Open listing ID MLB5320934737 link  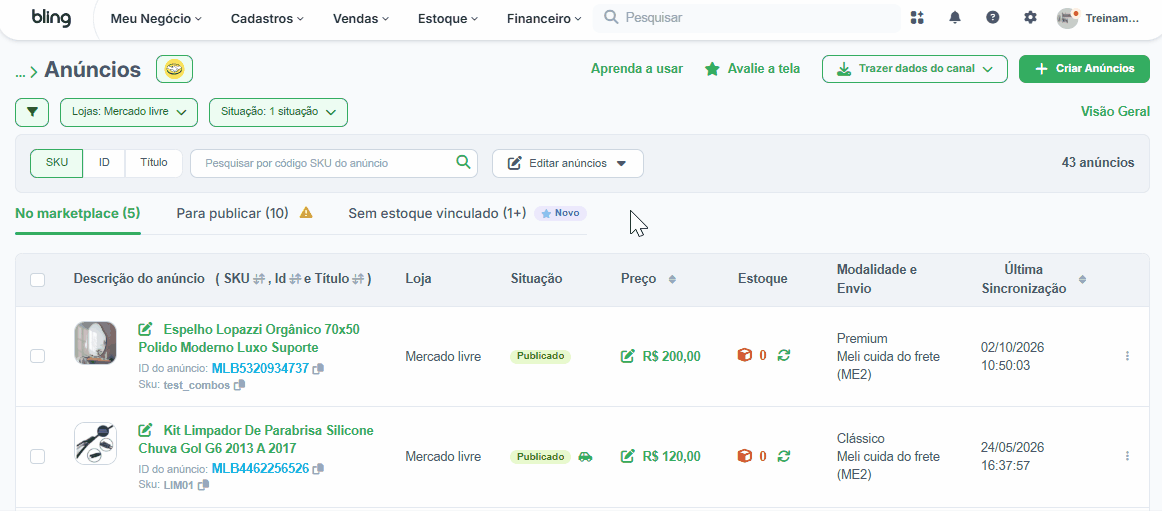point(260,368)
